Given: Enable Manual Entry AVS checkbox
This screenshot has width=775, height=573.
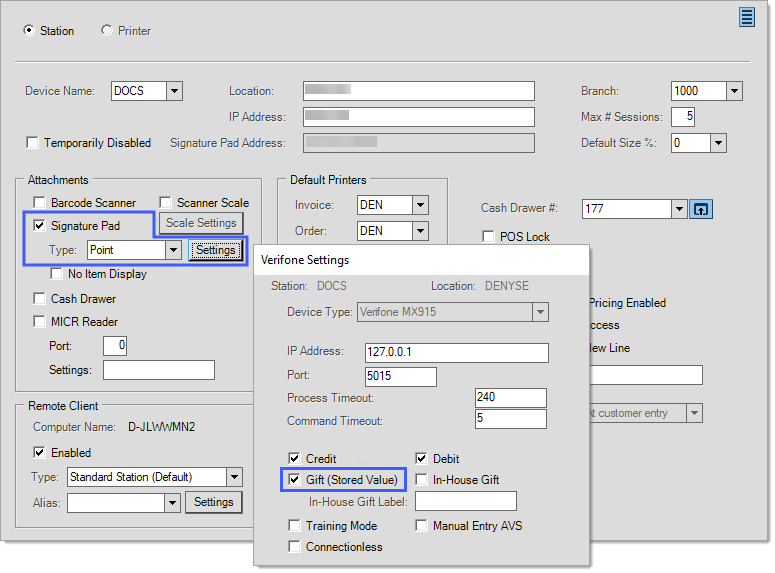Looking at the screenshot, I should point(421,526).
